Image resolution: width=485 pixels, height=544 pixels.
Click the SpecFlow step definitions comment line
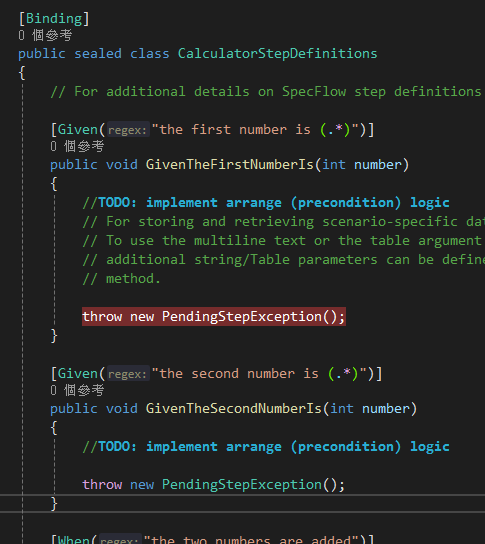pos(266,92)
